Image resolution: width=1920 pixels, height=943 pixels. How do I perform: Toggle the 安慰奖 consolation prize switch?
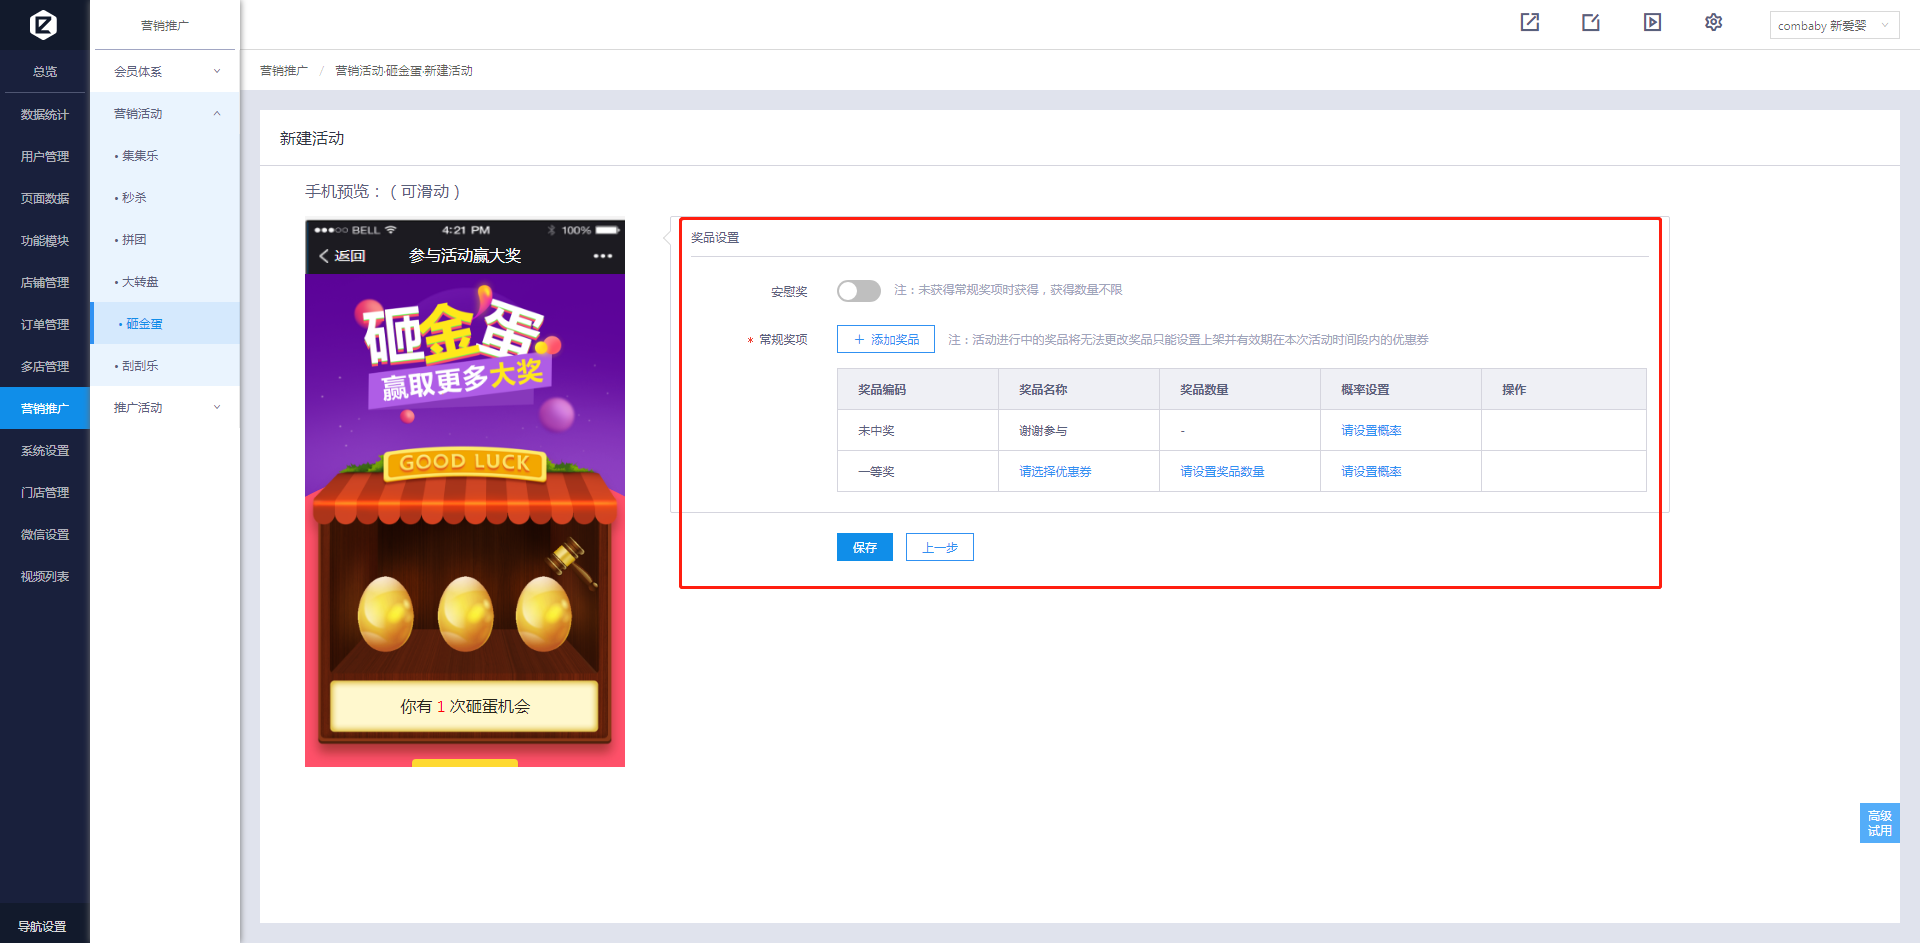click(858, 291)
